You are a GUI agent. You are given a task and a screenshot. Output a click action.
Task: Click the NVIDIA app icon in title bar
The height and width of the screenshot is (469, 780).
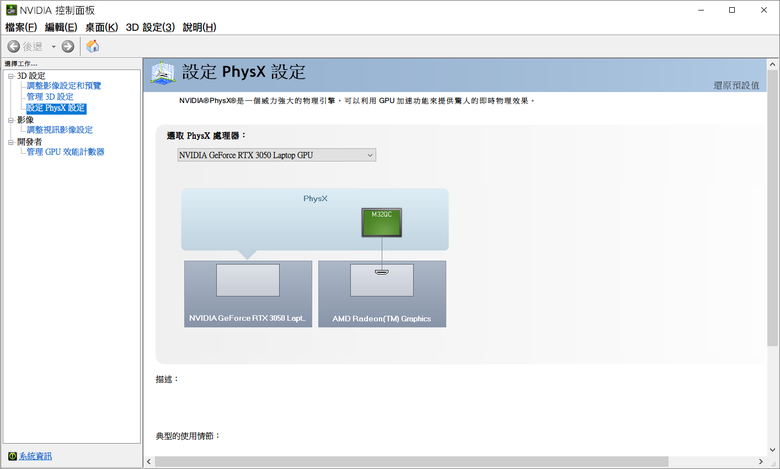11,10
